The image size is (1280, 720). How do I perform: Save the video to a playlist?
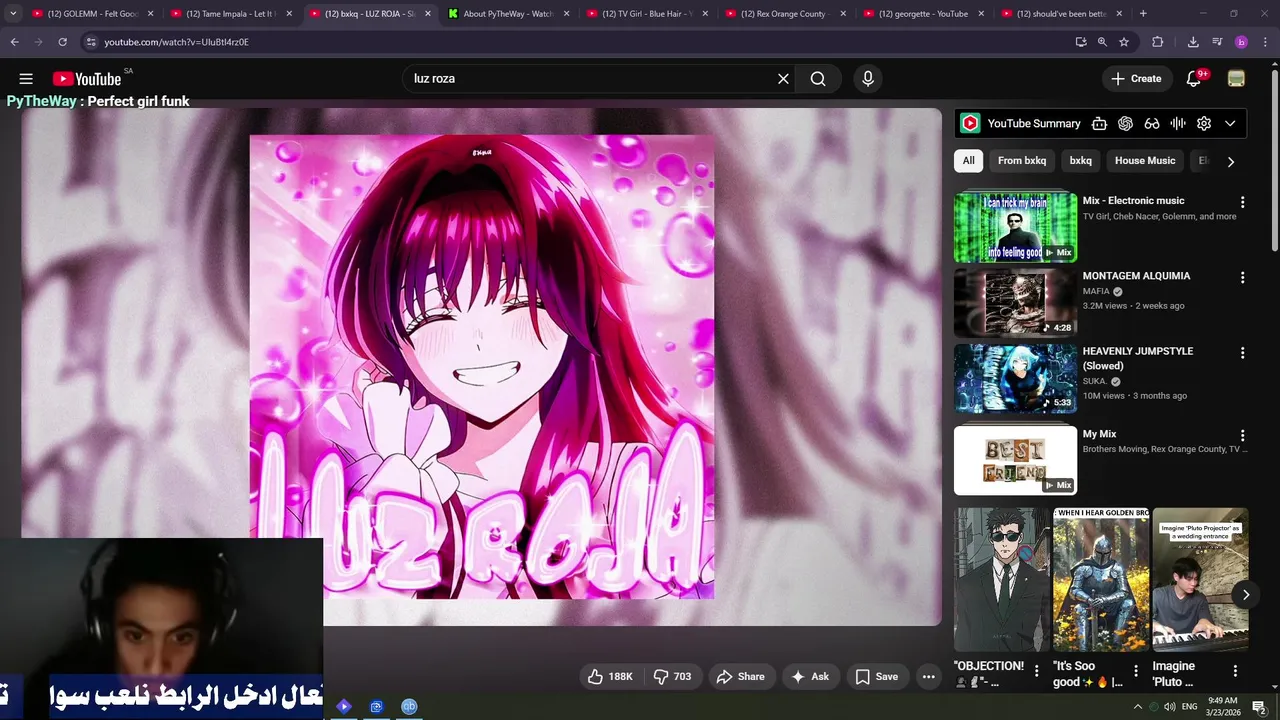pyautogui.click(x=877, y=677)
